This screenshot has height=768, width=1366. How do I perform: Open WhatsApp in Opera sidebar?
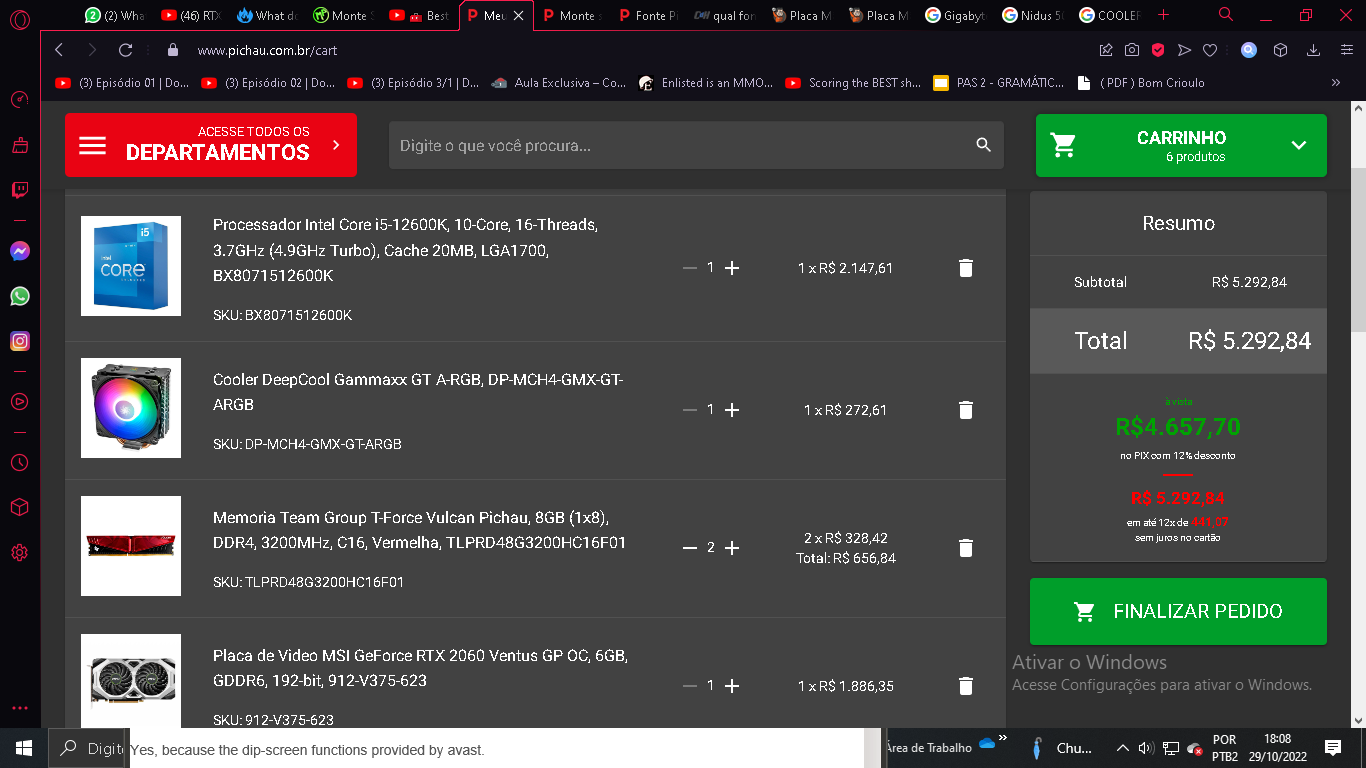(x=20, y=296)
